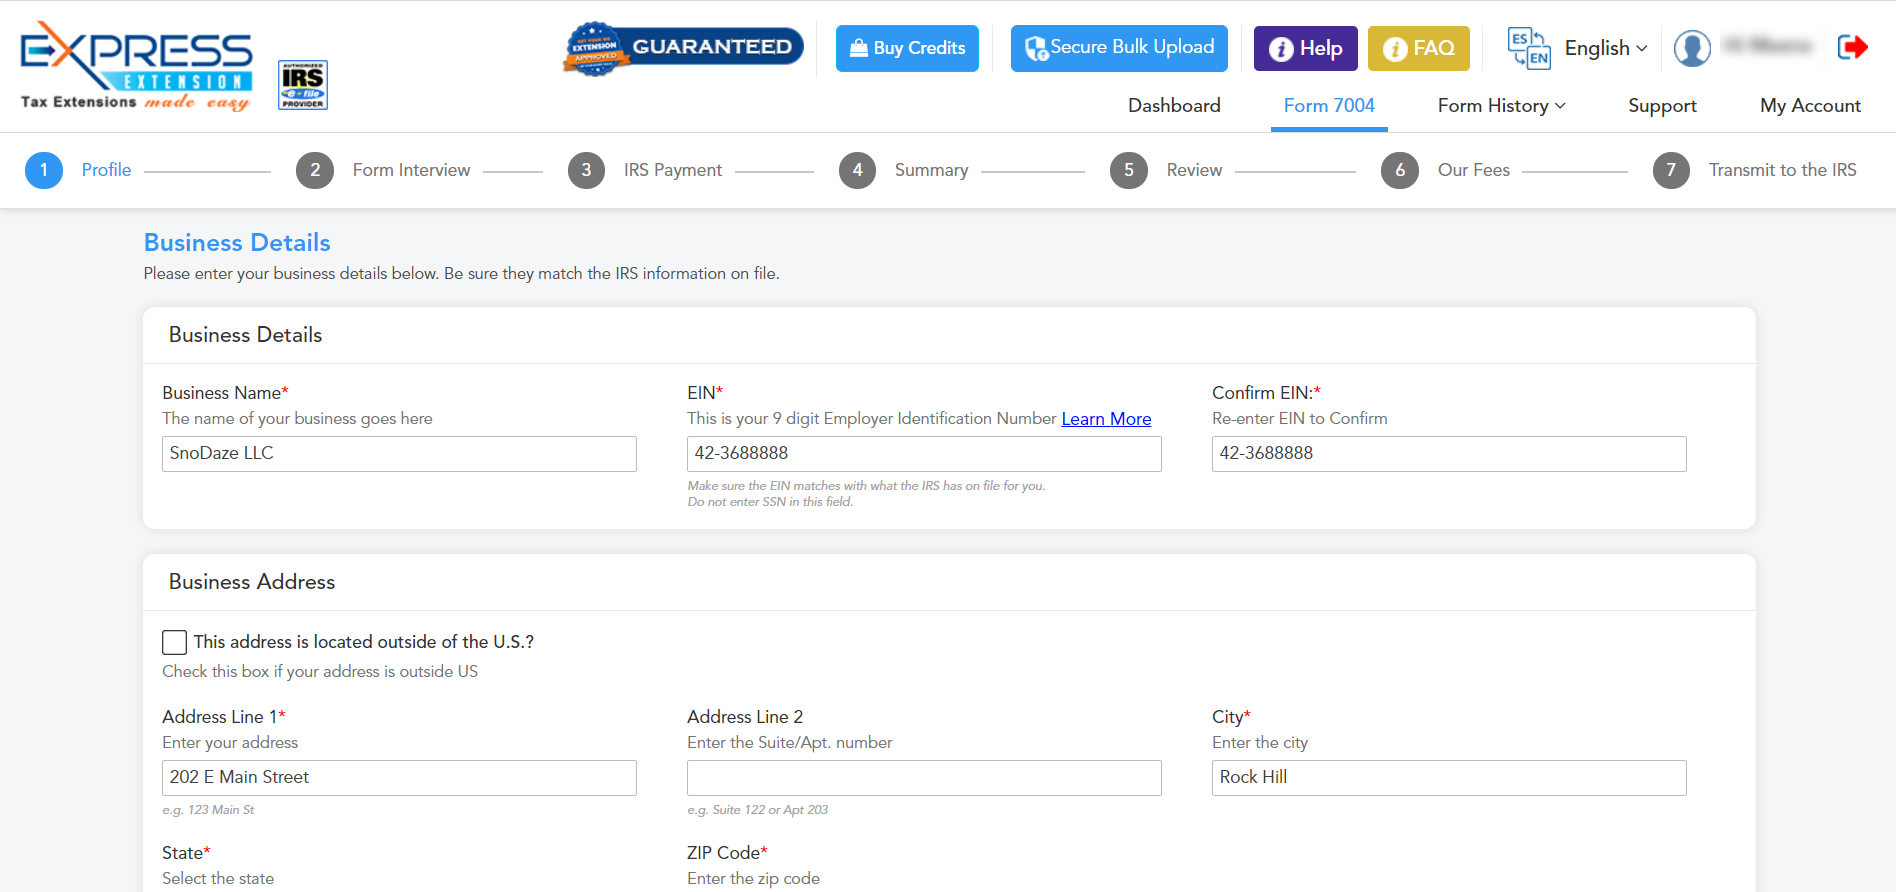Click the Form Interview step label

411,170
